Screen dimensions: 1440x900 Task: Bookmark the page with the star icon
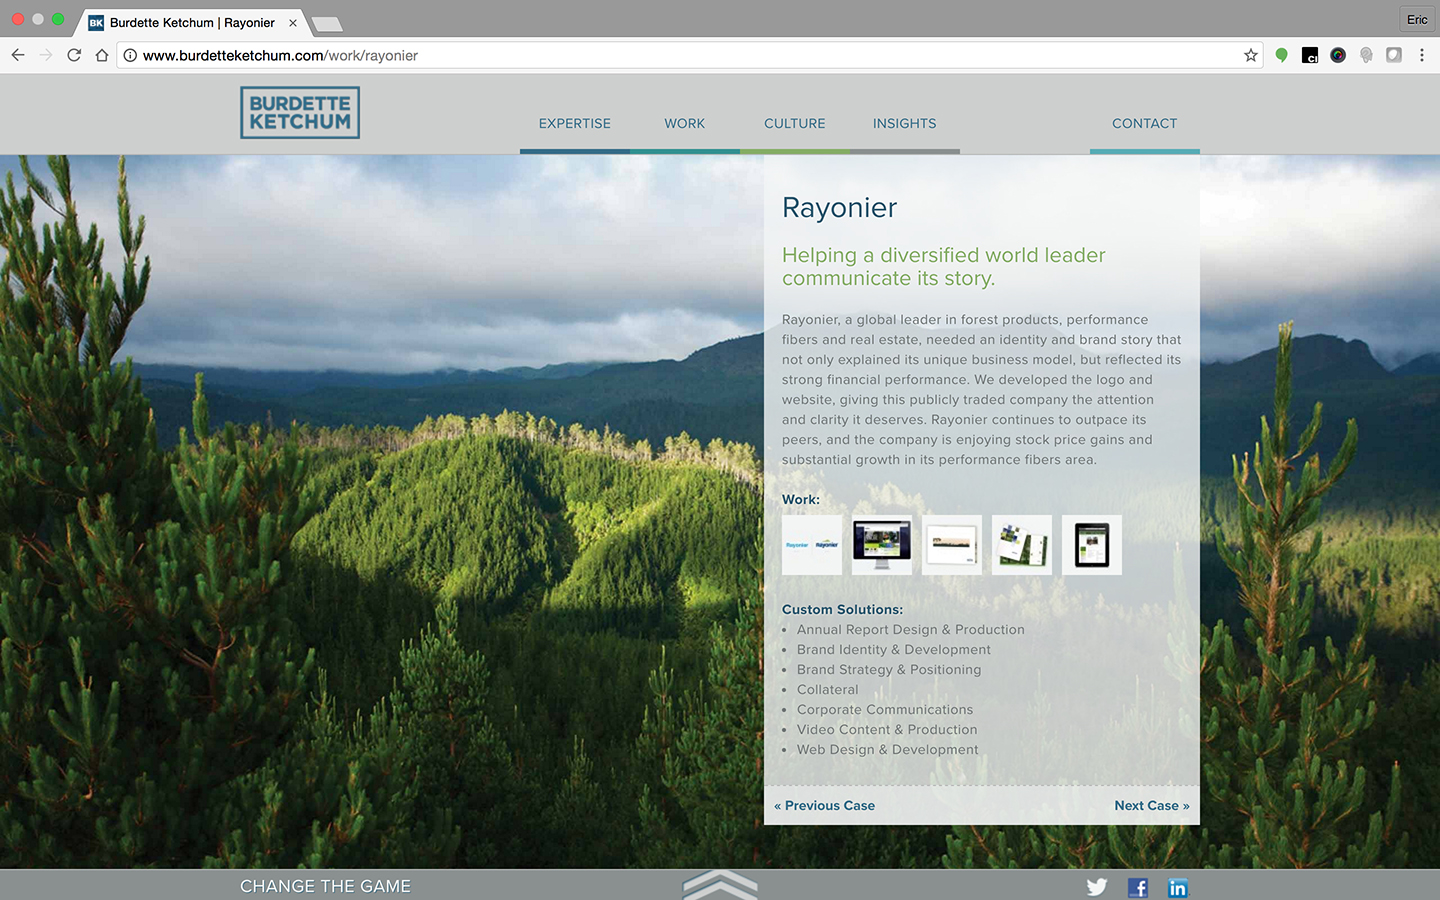point(1250,56)
